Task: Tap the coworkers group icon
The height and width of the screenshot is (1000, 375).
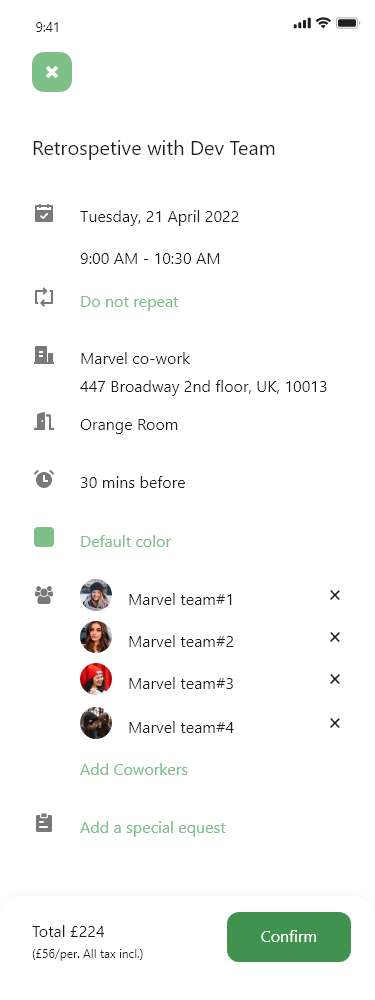Action: (44, 596)
